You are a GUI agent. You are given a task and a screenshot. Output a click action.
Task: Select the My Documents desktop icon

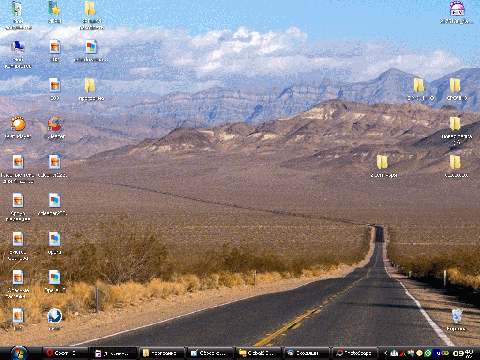[x=18, y=15]
